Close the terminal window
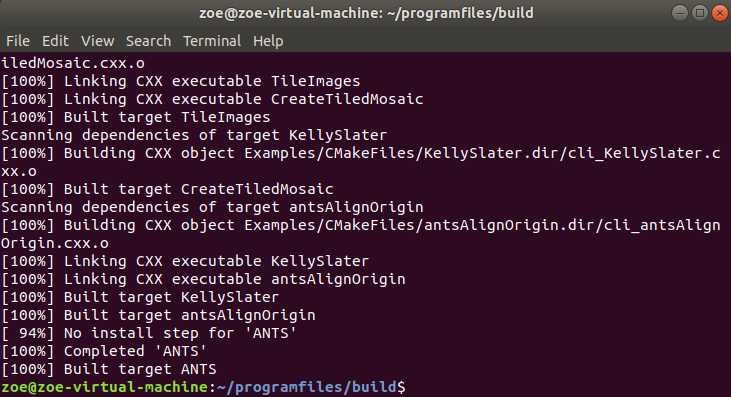Viewport: 731px width, 397px height. [x=720, y=13]
